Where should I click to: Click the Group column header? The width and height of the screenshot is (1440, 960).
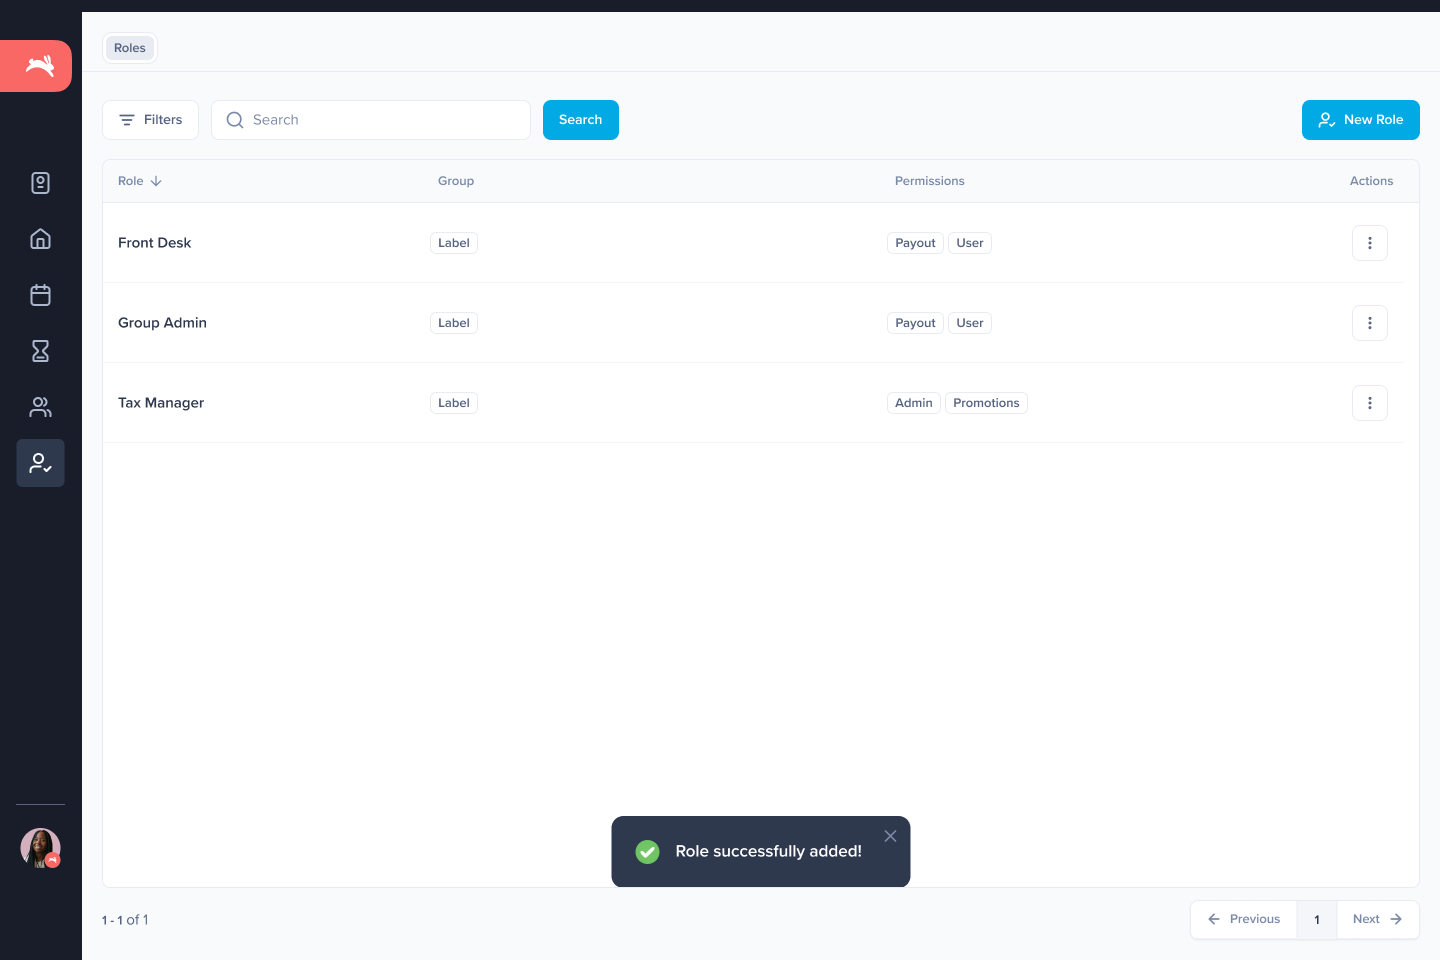pyautogui.click(x=456, y=181)
